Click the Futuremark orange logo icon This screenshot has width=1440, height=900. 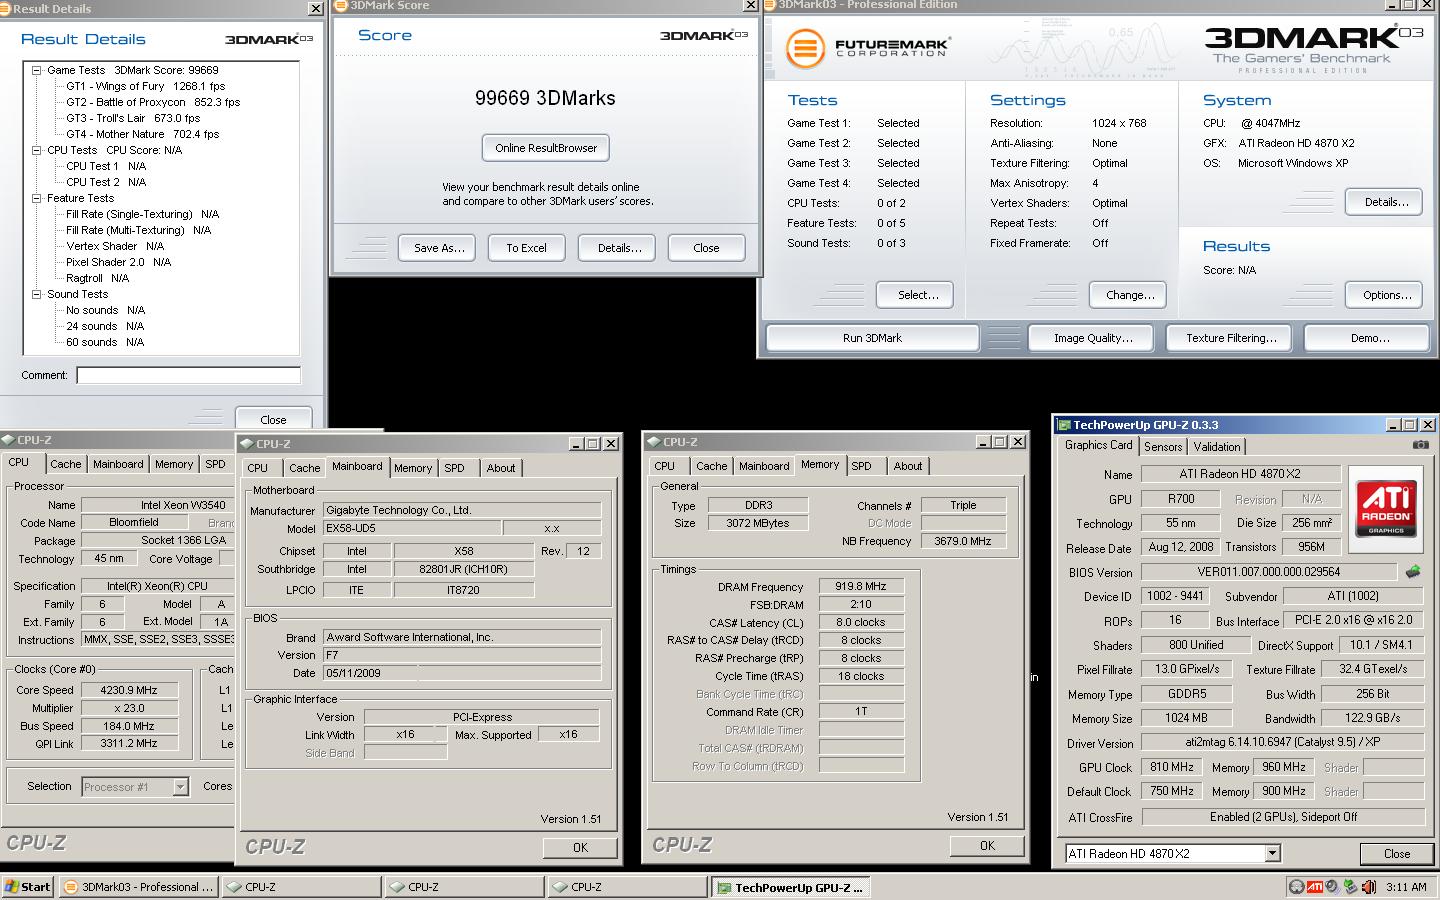coord(805,48)
